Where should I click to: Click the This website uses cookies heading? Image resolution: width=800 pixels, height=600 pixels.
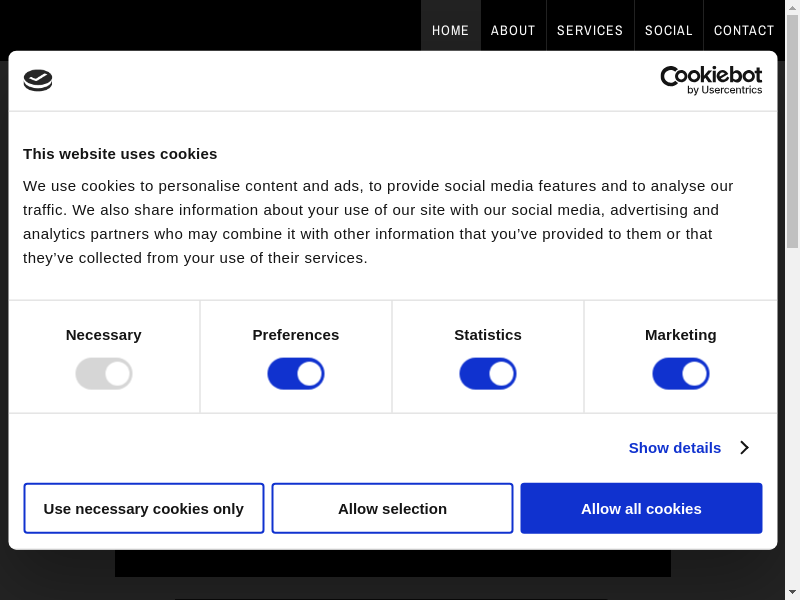[x=120, y=154]
